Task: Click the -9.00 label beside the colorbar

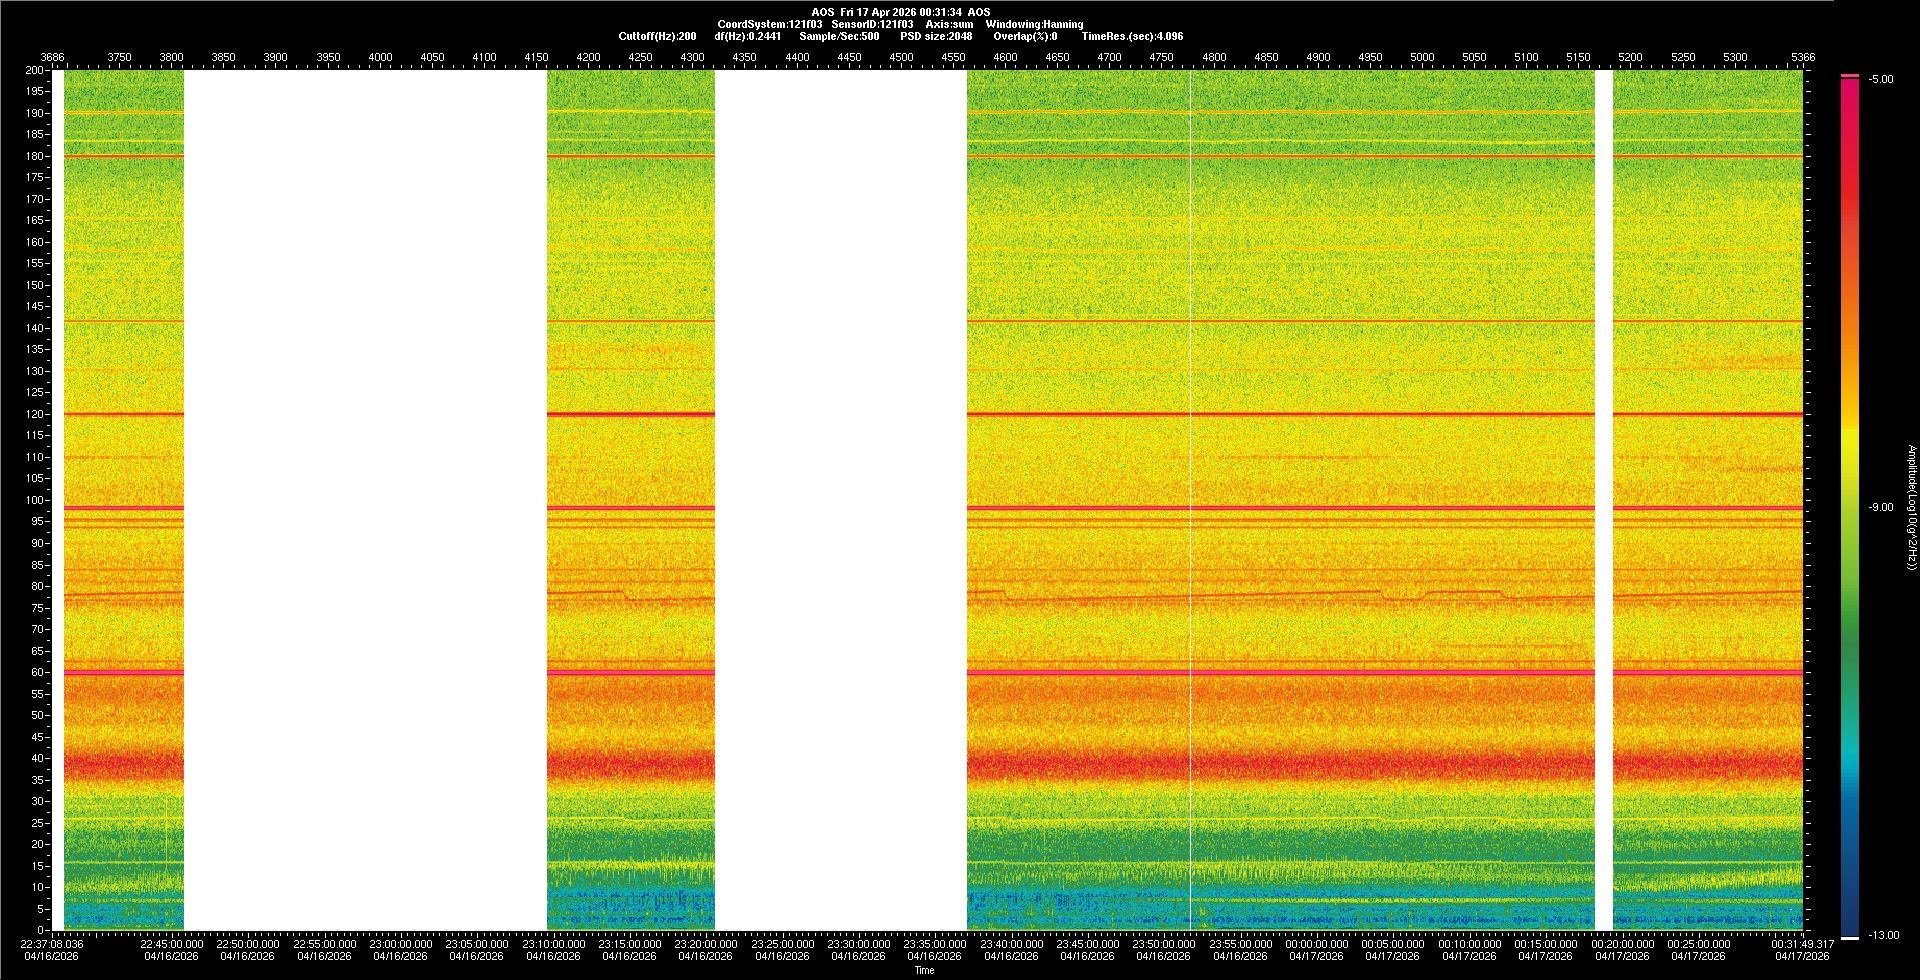Action: 1881,508
